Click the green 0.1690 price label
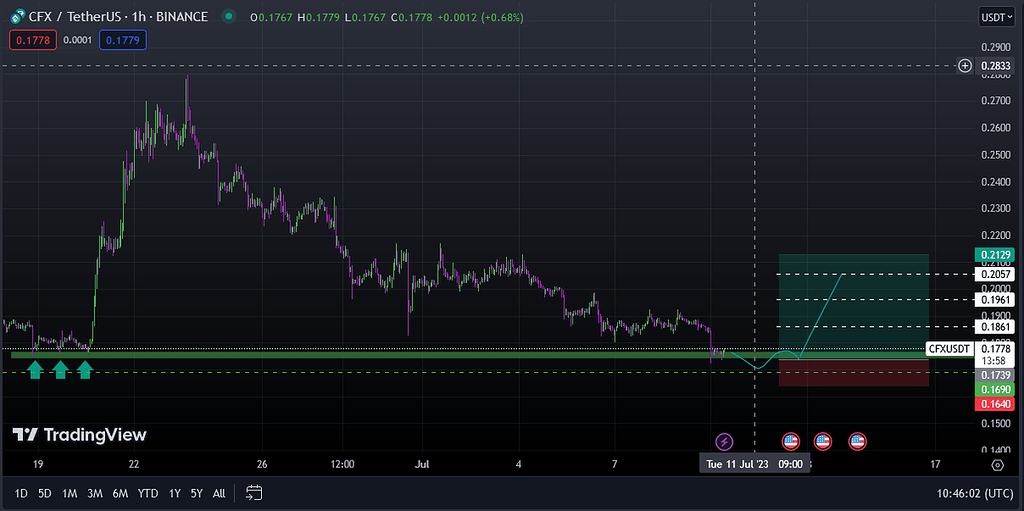1024x511 pixels. (x=995, y=389)
